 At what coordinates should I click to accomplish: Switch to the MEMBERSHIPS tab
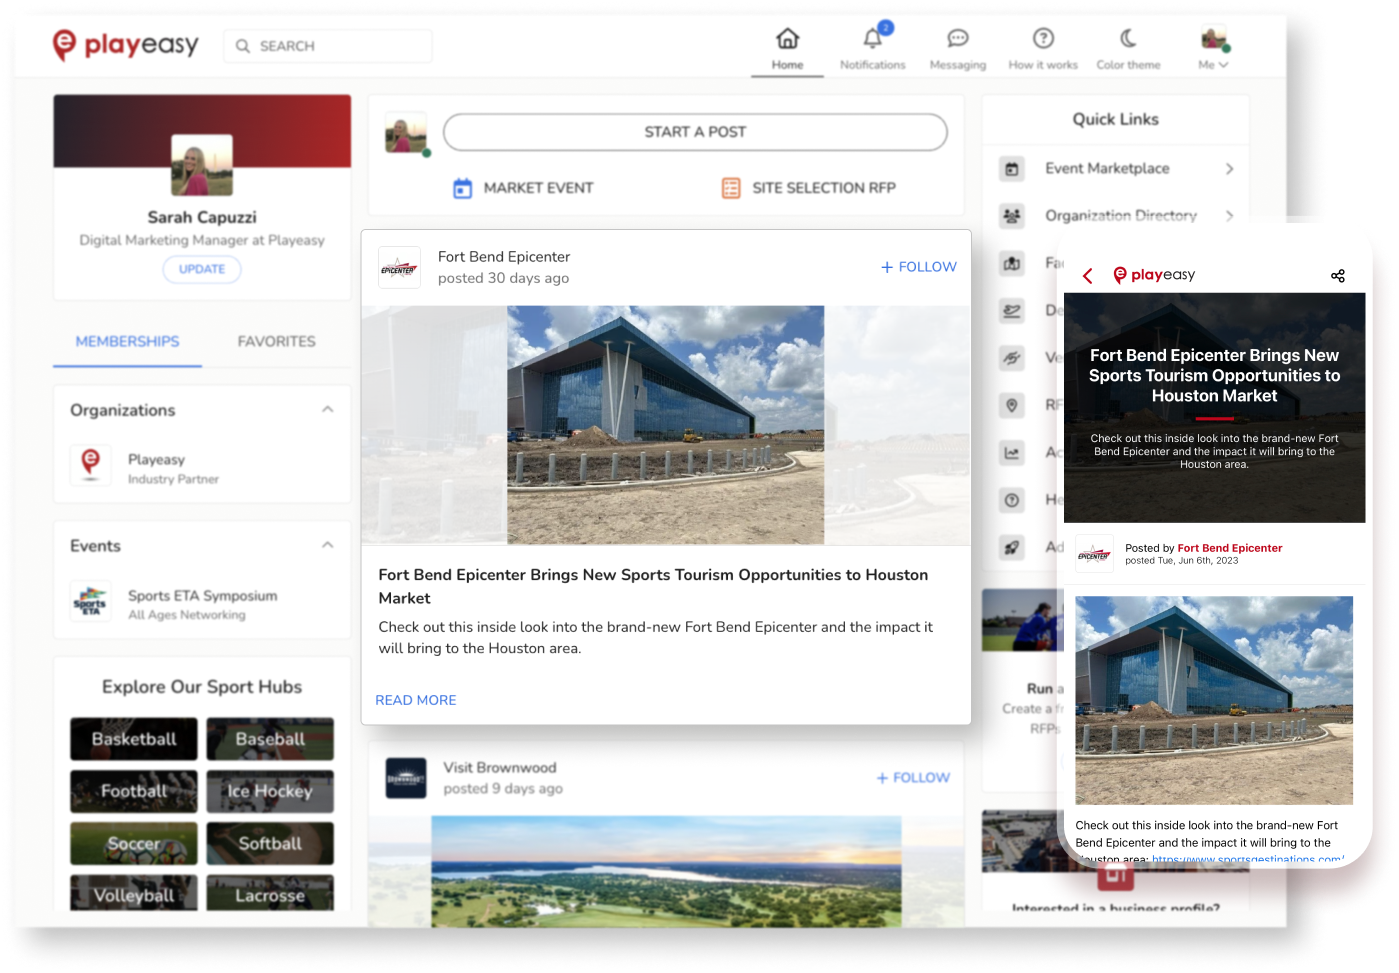click(127, 342)
